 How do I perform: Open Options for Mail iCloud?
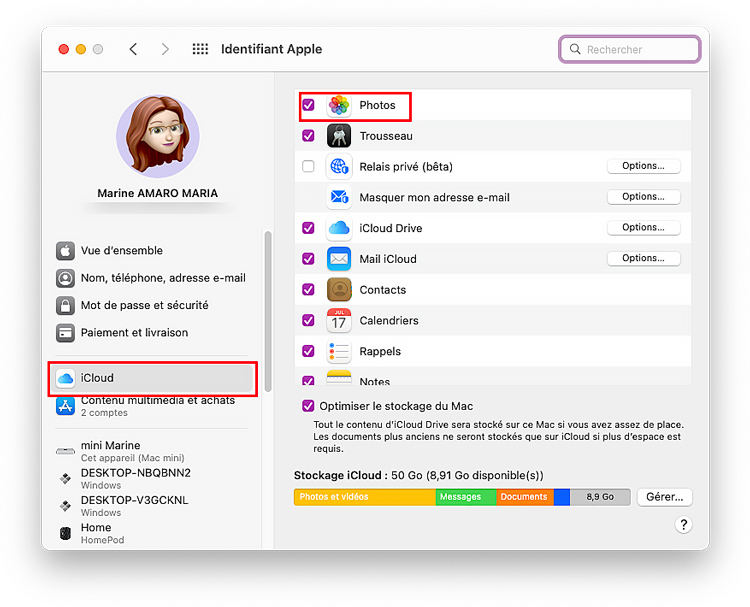[x=643, y=259]
